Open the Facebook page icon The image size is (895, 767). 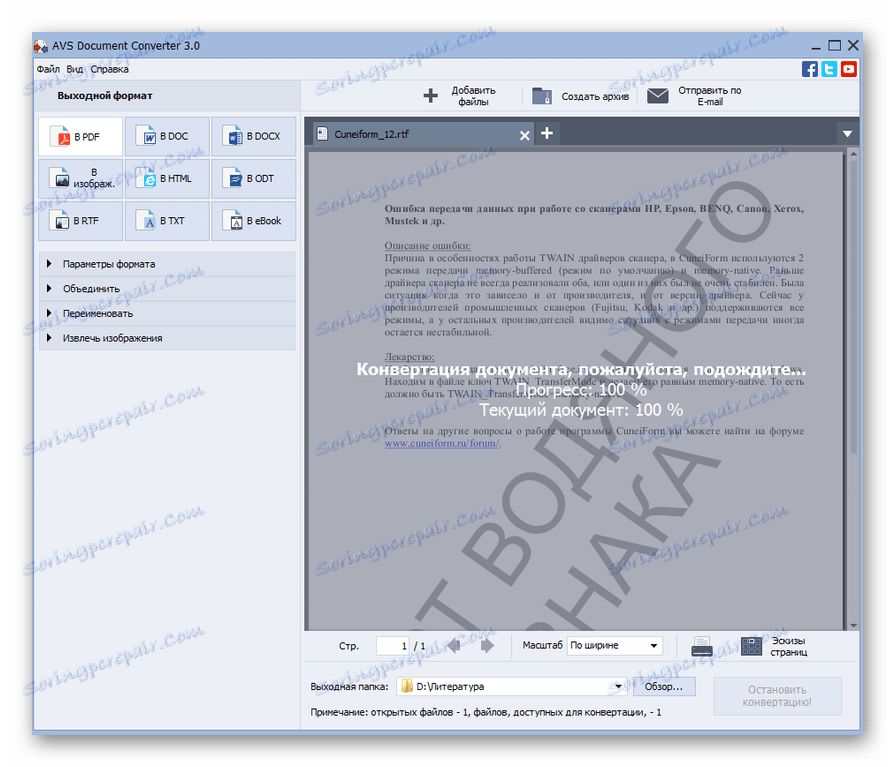pyautogui.click(x=809, y=69)
